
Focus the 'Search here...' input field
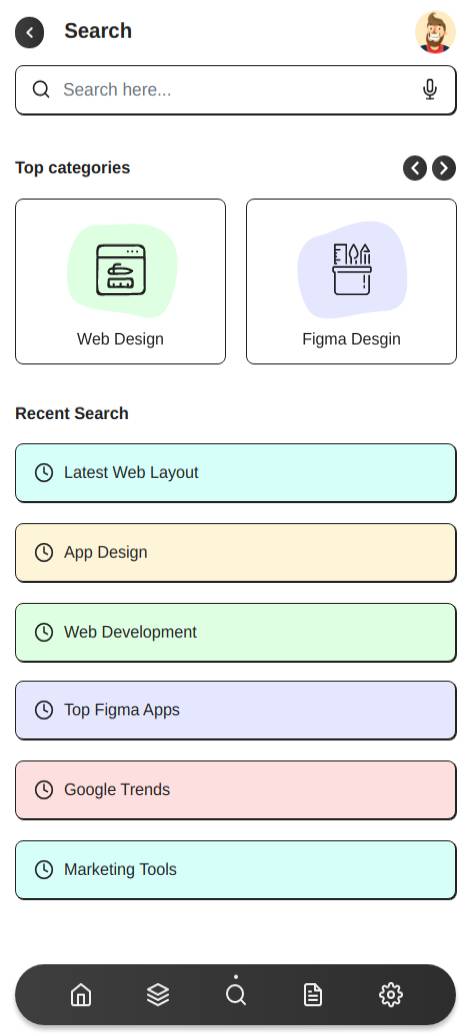(236, 90)
